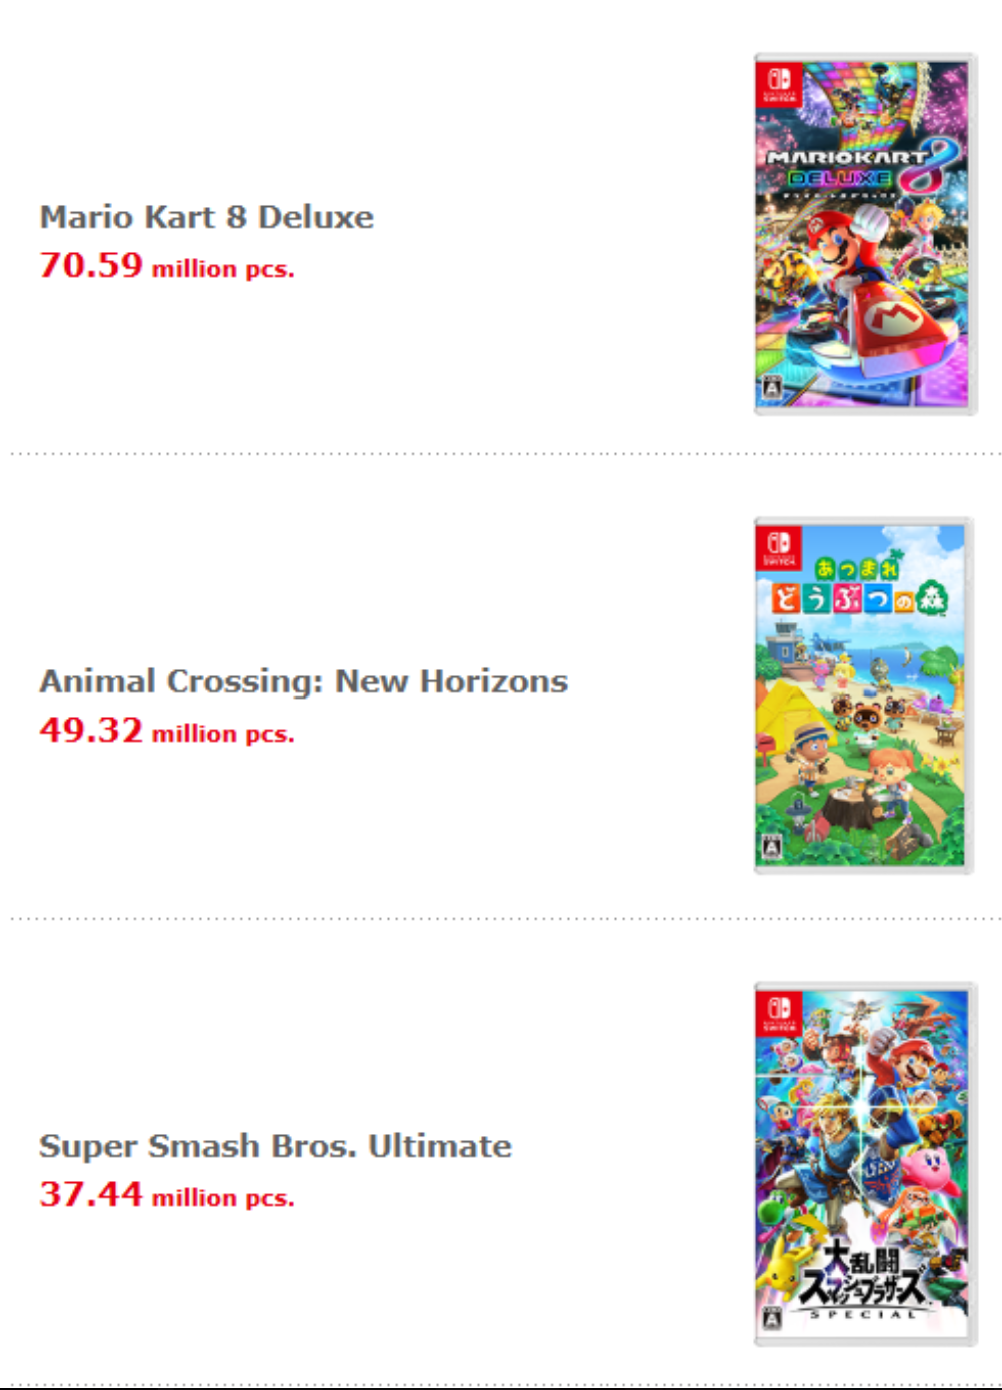Click the CERO rating badge on Smash Bros cover
1002x1390 pixels.
point(771,1316)
